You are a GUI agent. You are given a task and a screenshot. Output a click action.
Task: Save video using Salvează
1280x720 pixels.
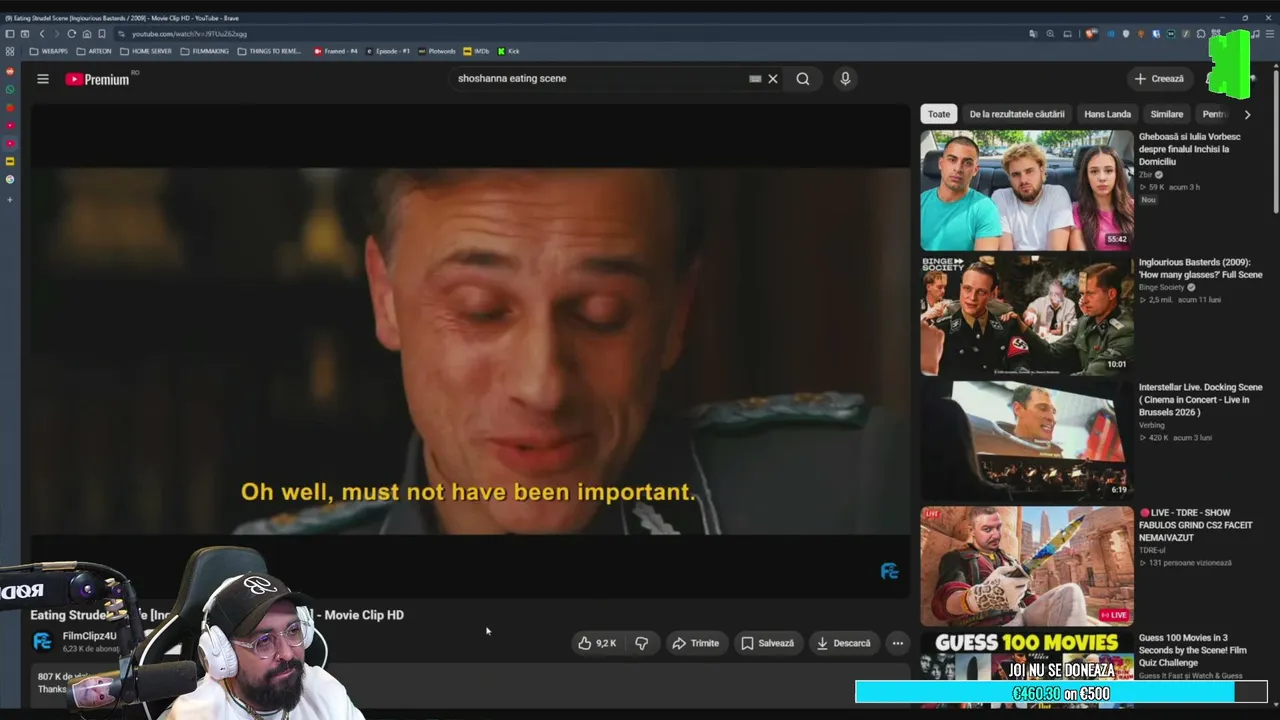767,643
